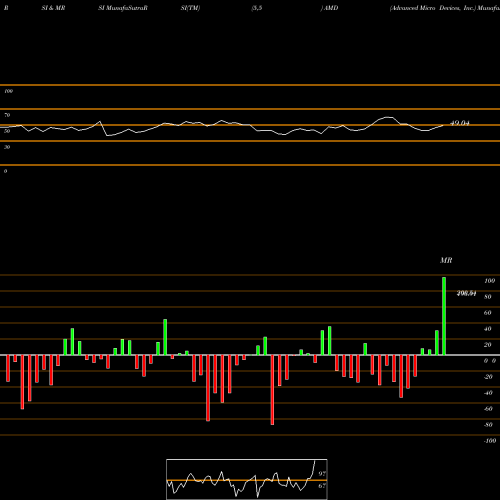The width and height of the screenshot is (500, 500).
Task: Click the MR axis label 80
Action: tap(488, 297)
